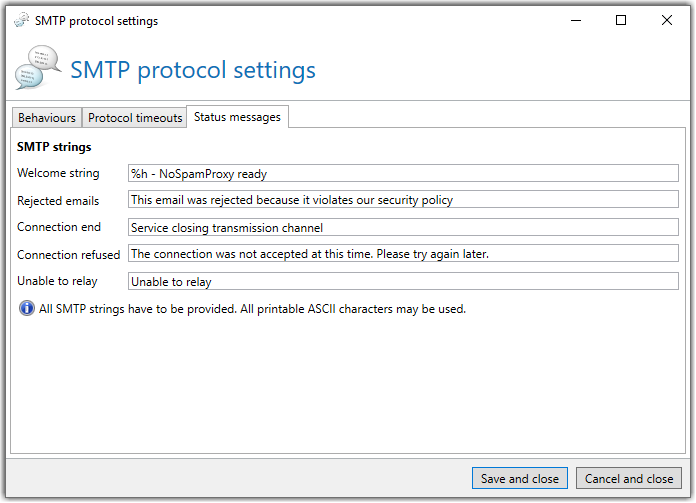
Task: Focus the Welcome string input field
Action: [x=403, y=173]
